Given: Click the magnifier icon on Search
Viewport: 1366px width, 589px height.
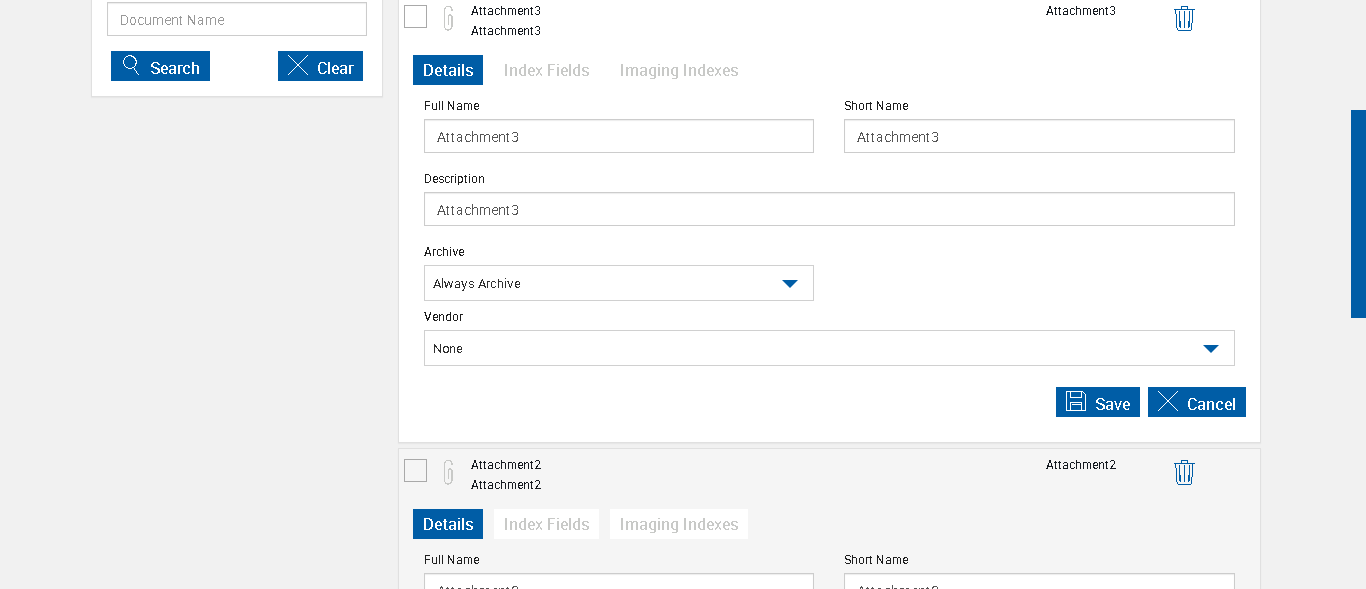Looking at the screenshot, I should point(131,67).
